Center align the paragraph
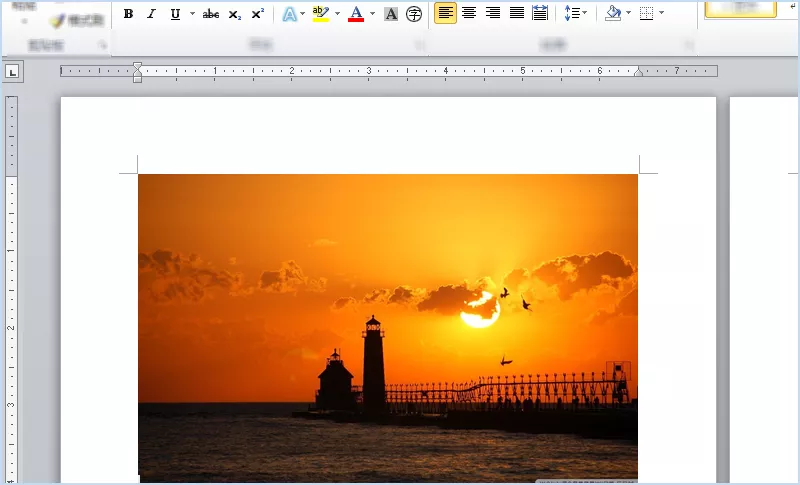 point(469,13)
